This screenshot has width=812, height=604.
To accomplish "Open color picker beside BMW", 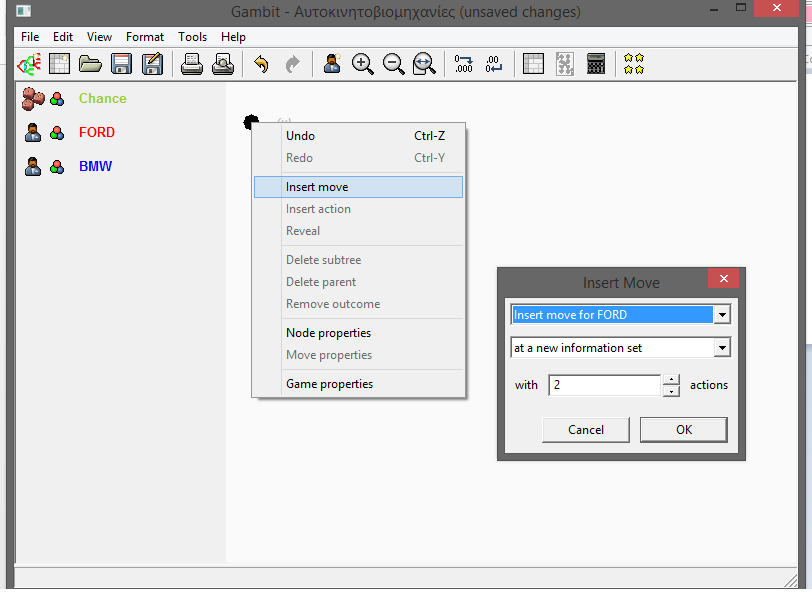I will 57,167.
